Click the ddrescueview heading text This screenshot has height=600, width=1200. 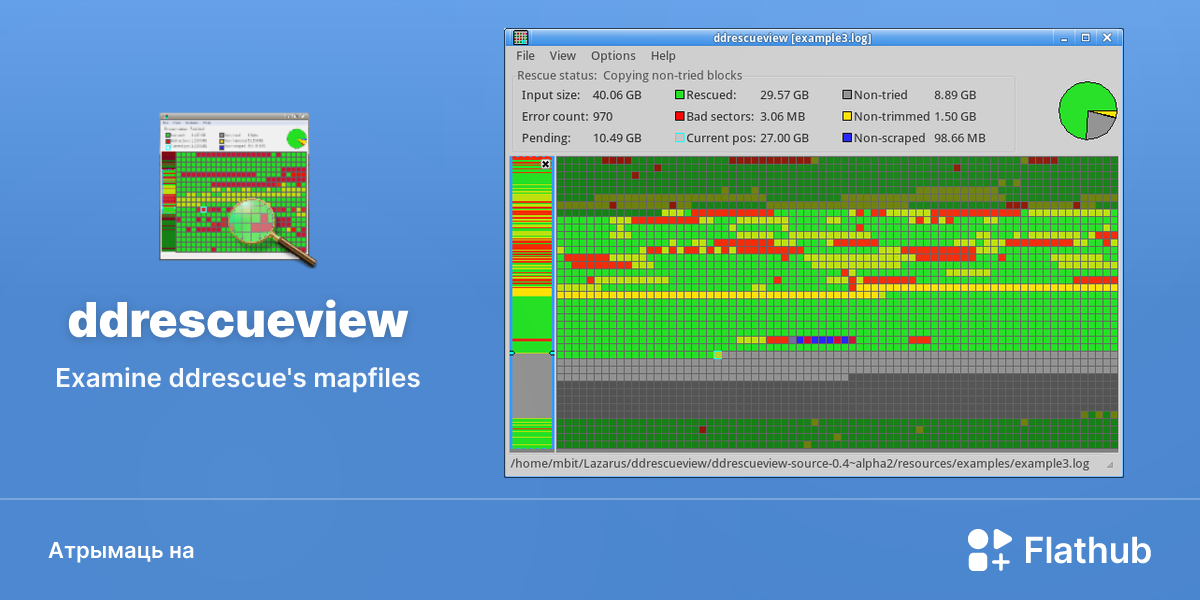[x=238, y=320]
